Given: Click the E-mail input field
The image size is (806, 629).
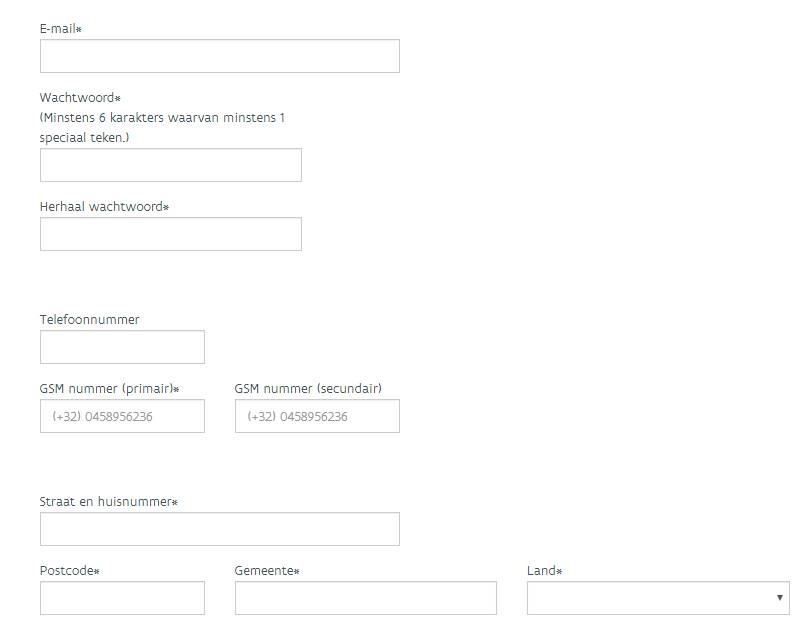Looking at the screenshot, I should tap(219, 56).
